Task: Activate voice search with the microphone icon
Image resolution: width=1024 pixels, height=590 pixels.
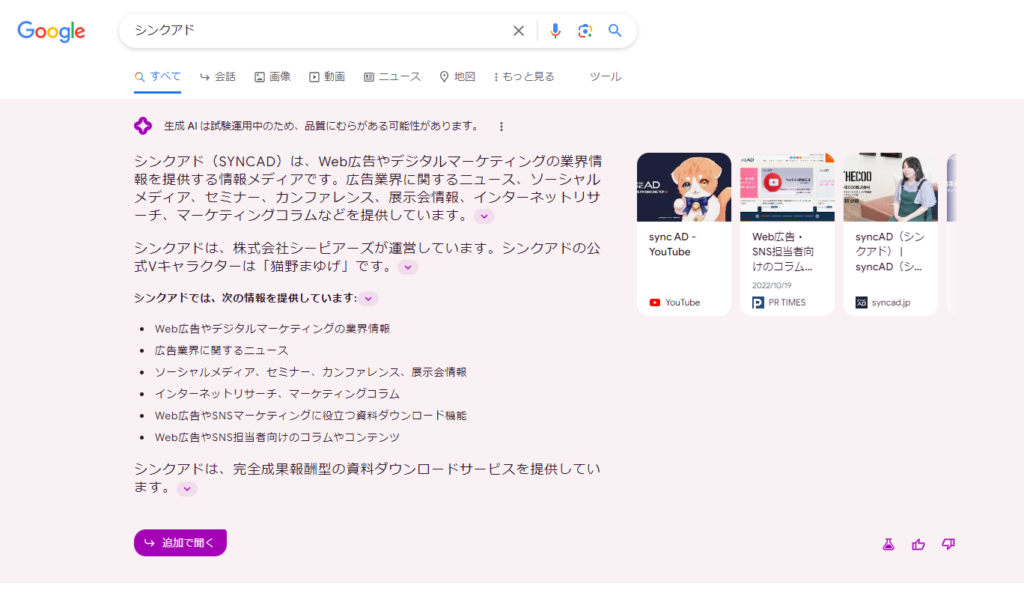Action: click(556, 31)
